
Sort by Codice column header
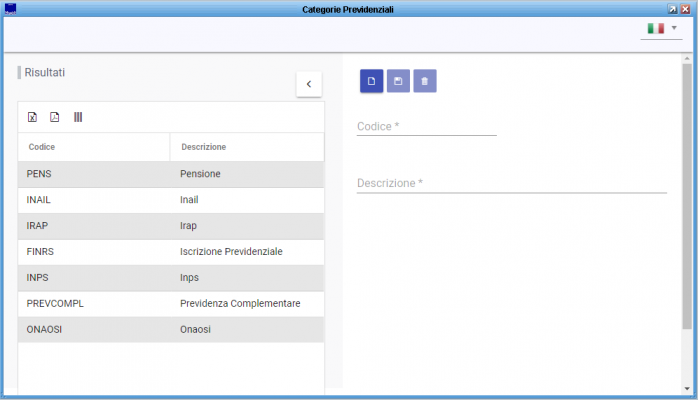(94, 147)
